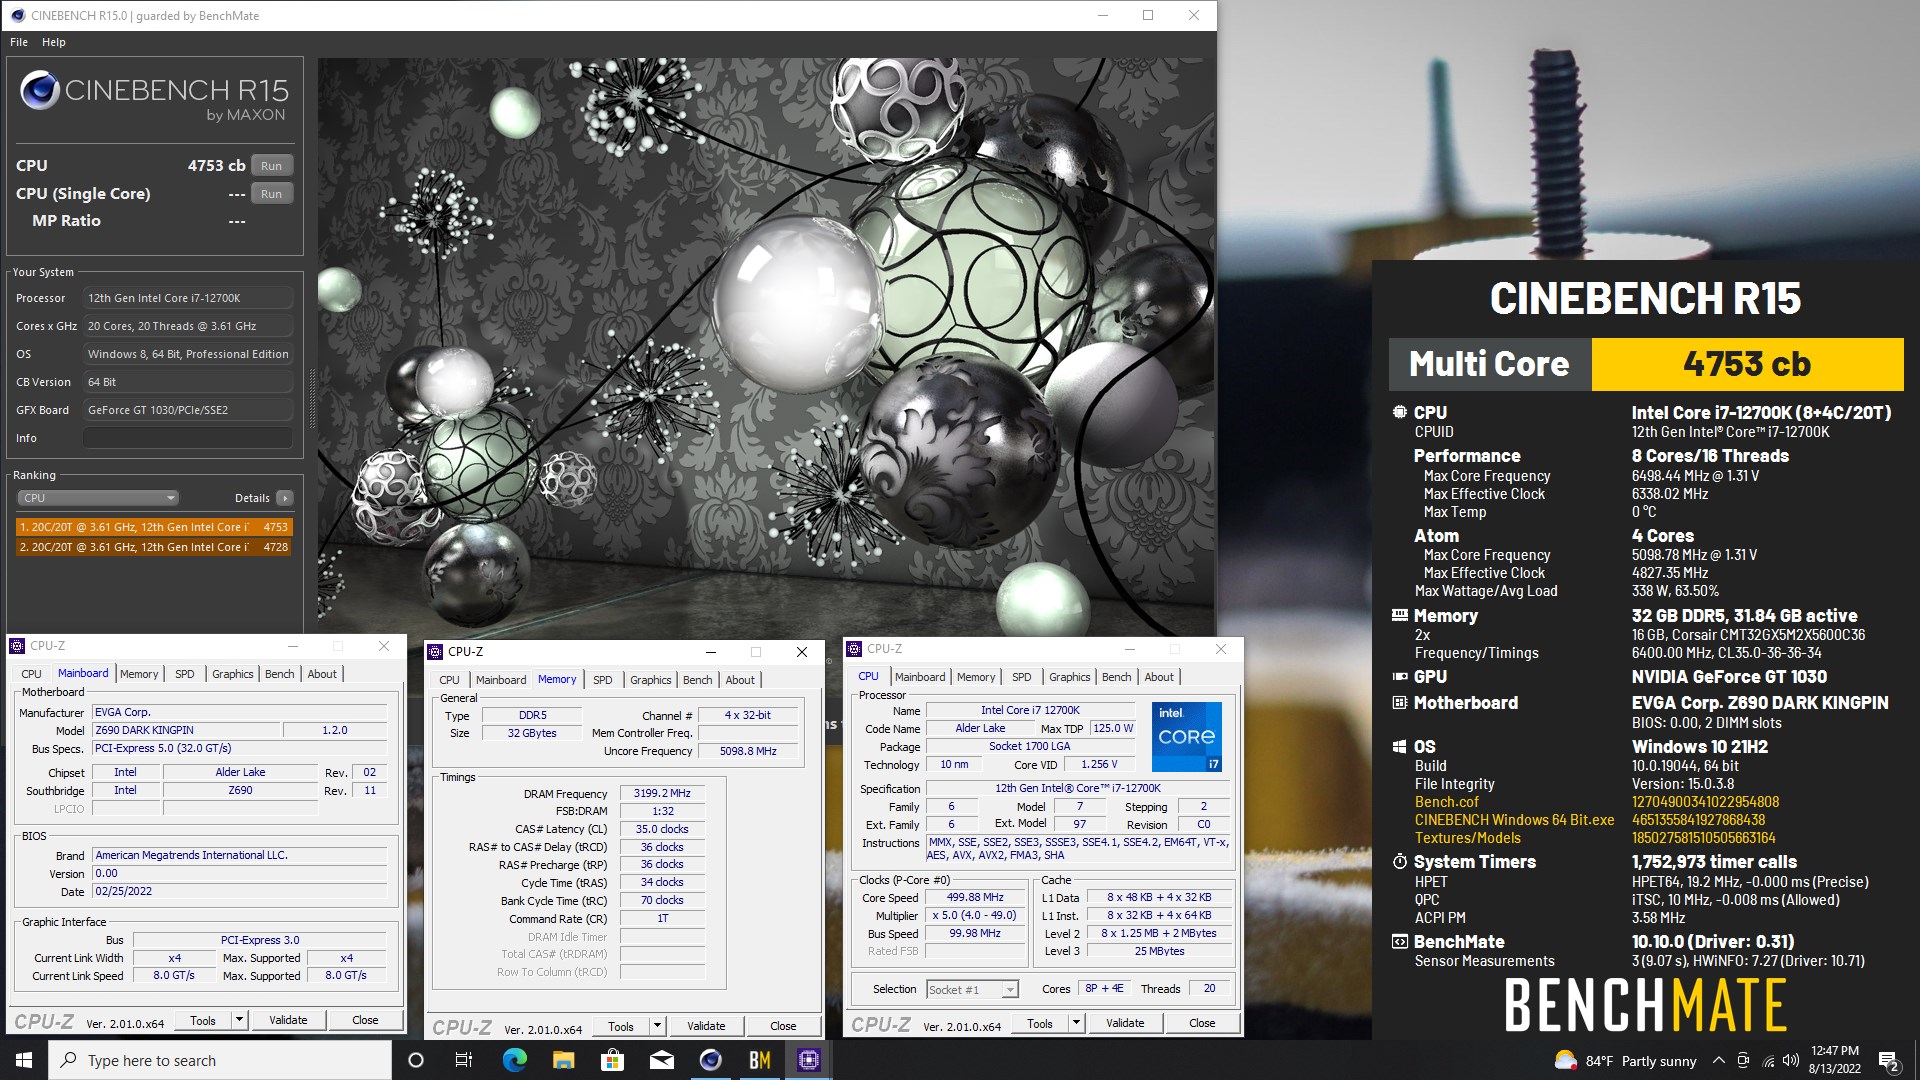
Task: Click Close button in Mainboard CPU-Z window
Action: pyautogui.click(x=365, y=1020)
